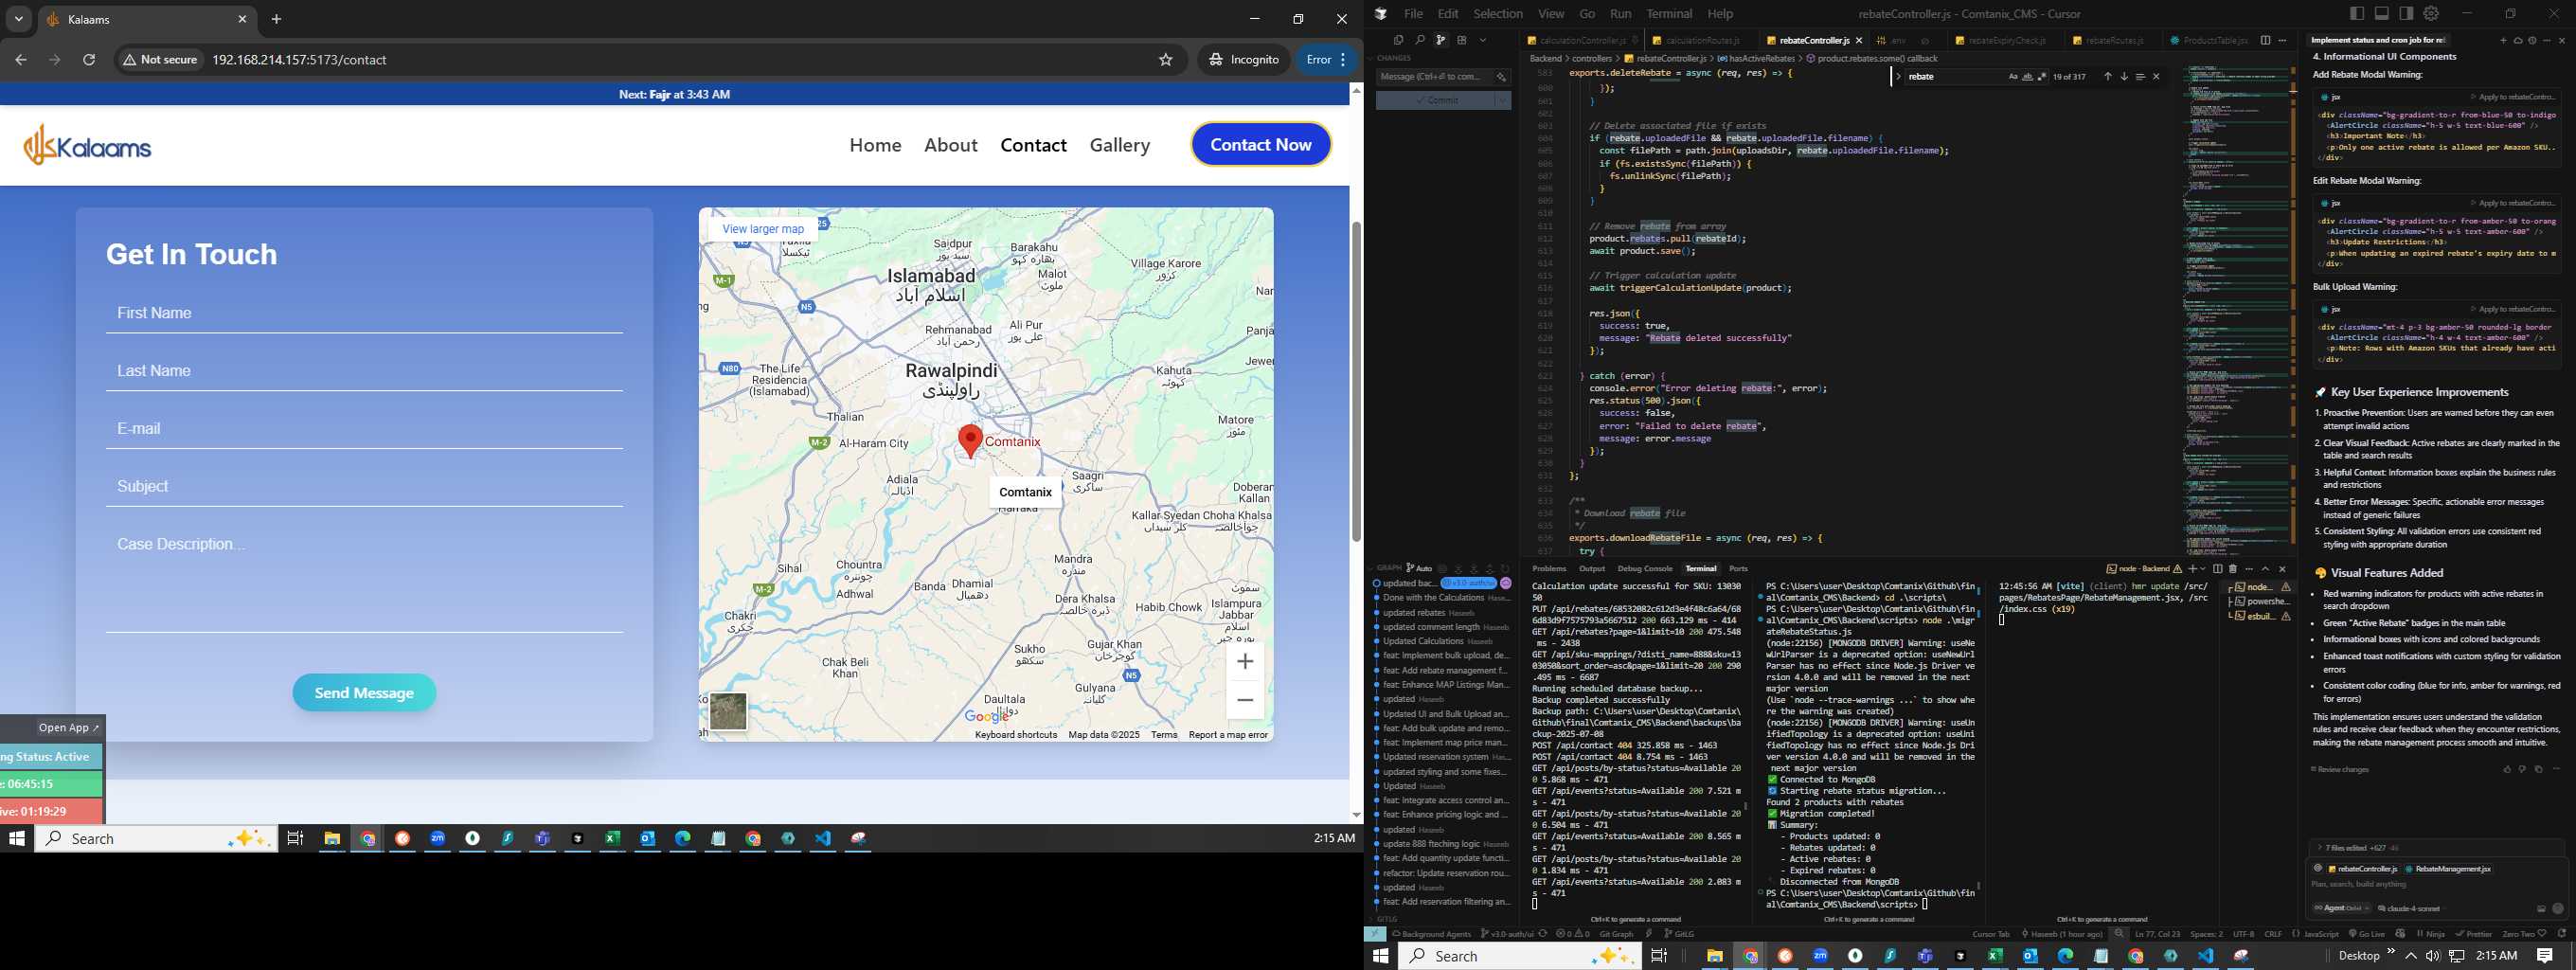Bookmark the page with Chrome star icon
The width and height of the screenshot is (2576, 970).
tap(1165, 60)
